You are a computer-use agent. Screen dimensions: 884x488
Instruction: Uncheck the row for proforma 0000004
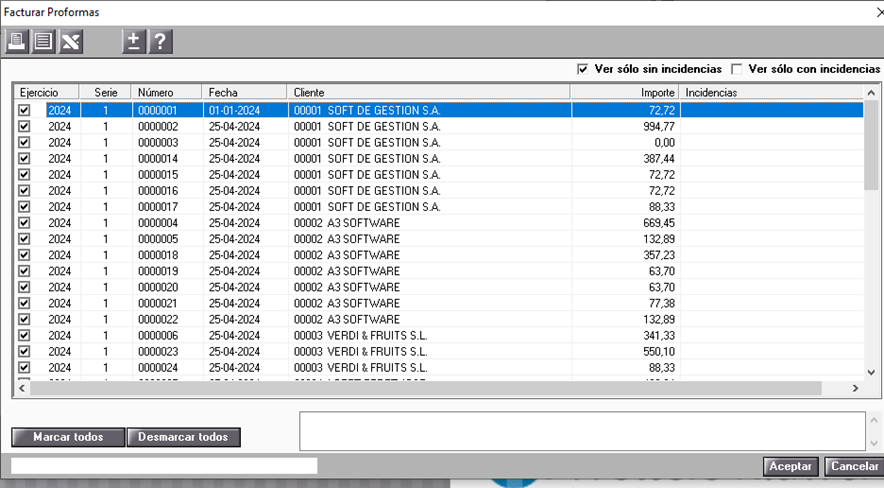pos(24,223)
